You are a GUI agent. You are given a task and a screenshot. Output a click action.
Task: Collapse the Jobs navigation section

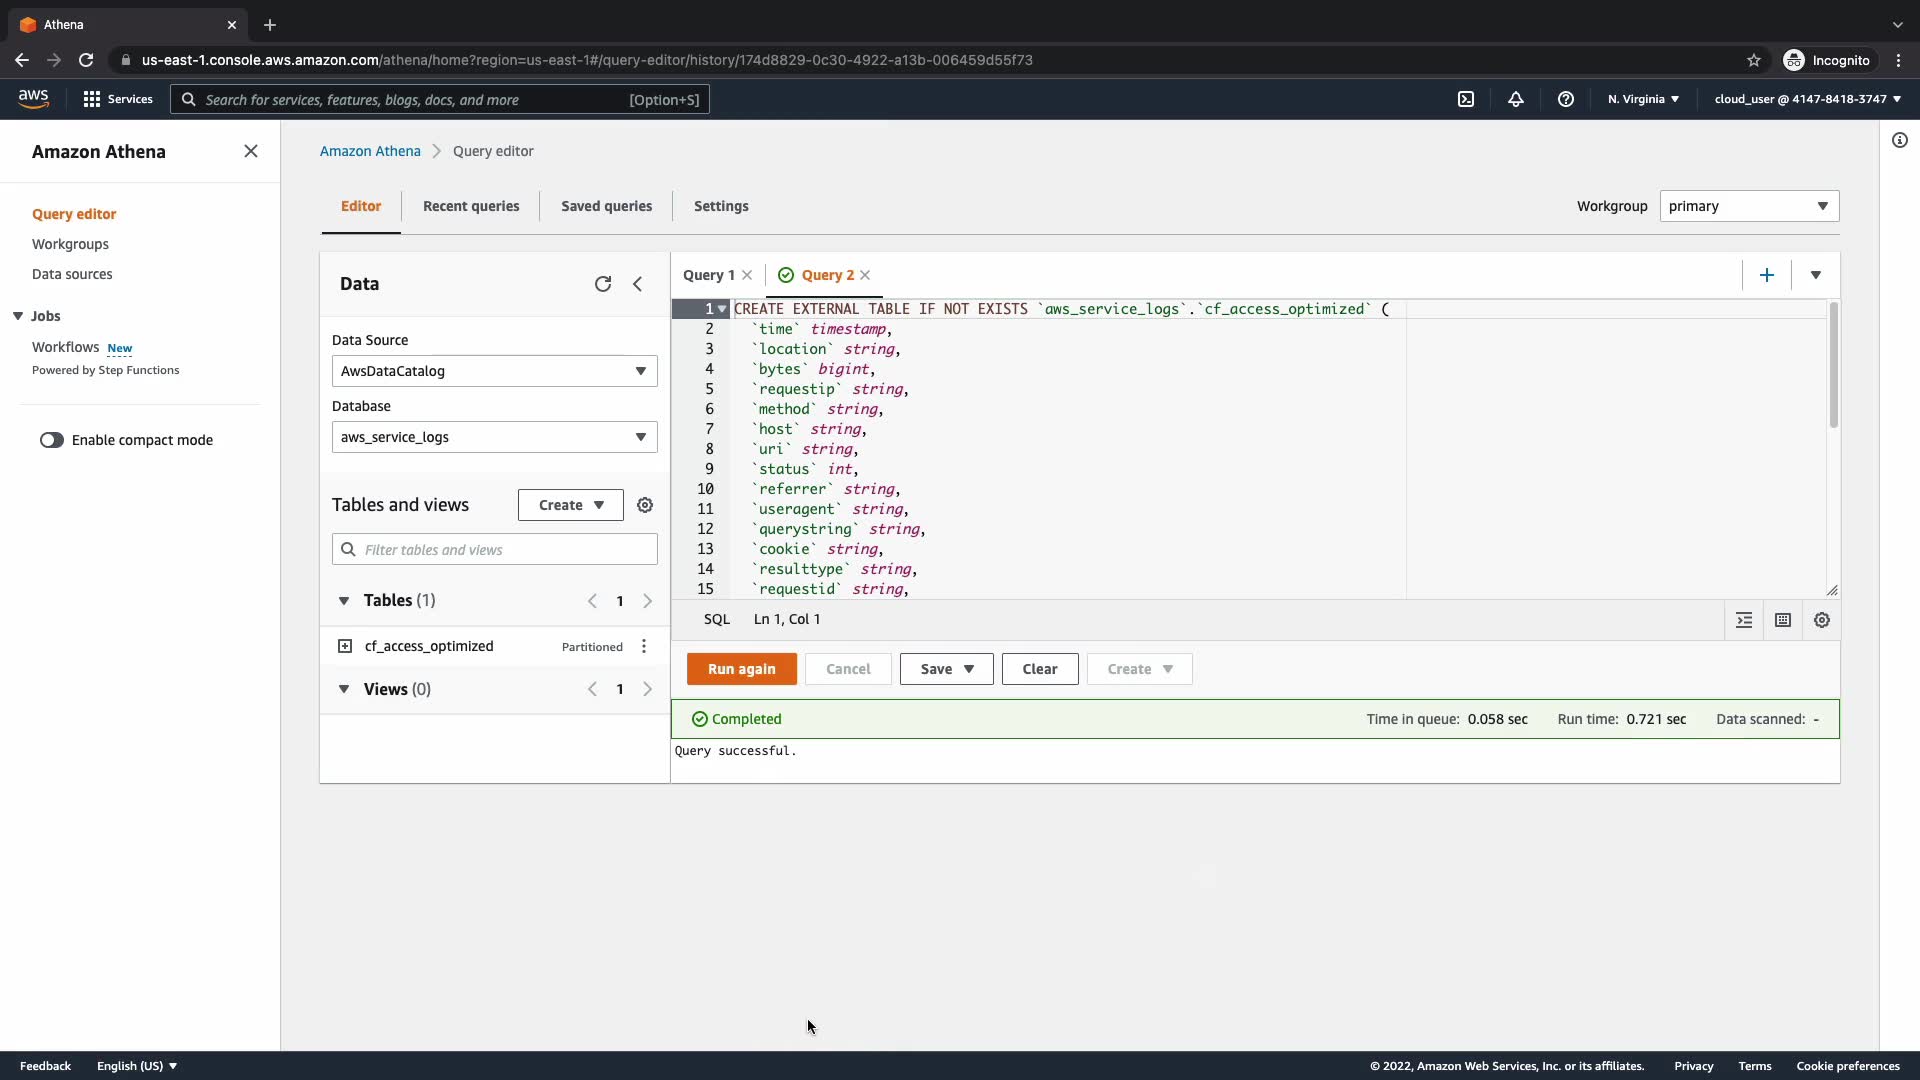pyautogui.click(x=18, y=316)
